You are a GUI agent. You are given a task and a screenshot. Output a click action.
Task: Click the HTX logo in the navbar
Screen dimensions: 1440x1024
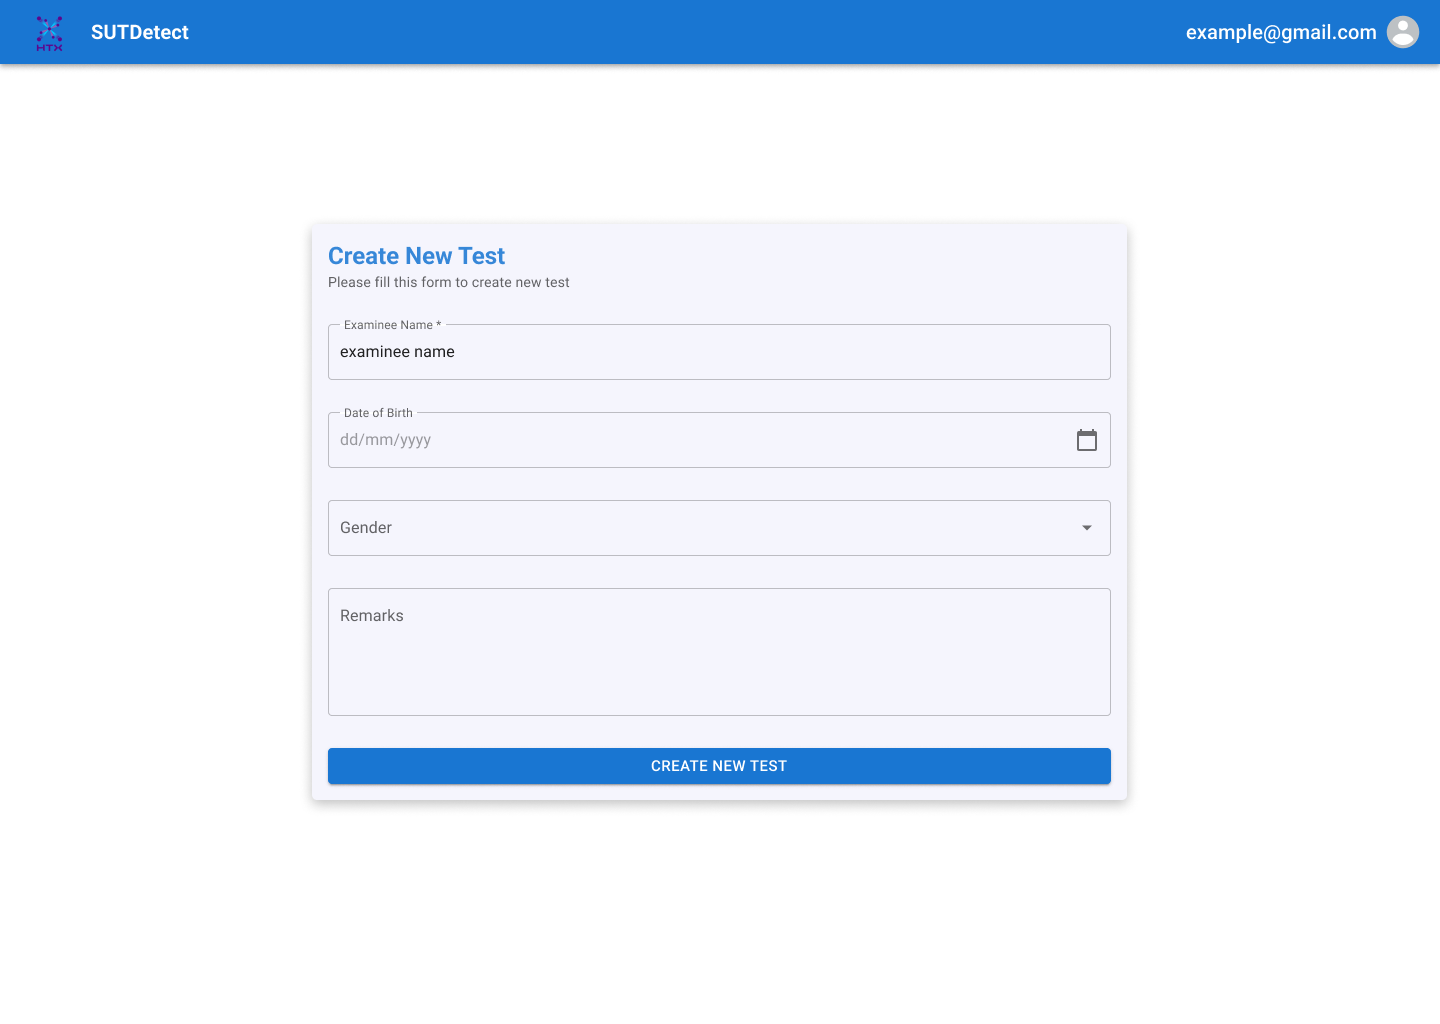coord(49,32)
